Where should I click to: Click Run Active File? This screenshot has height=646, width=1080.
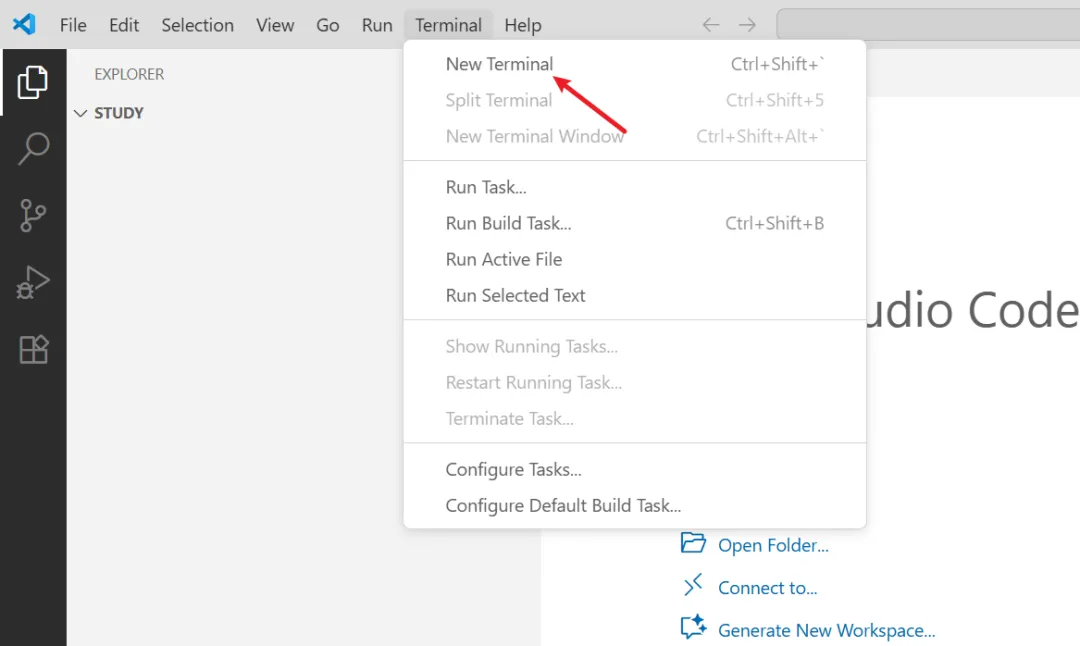504,259
